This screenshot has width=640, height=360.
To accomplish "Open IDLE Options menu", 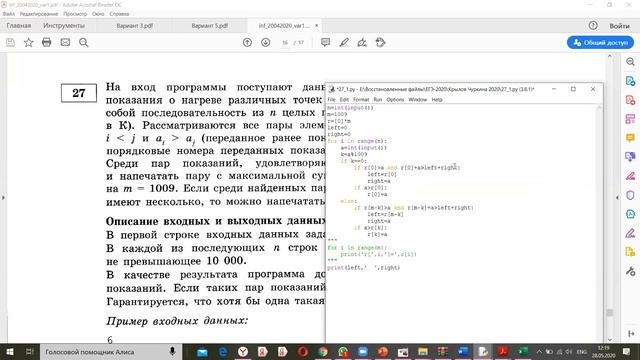I will (x=395, y=100).
